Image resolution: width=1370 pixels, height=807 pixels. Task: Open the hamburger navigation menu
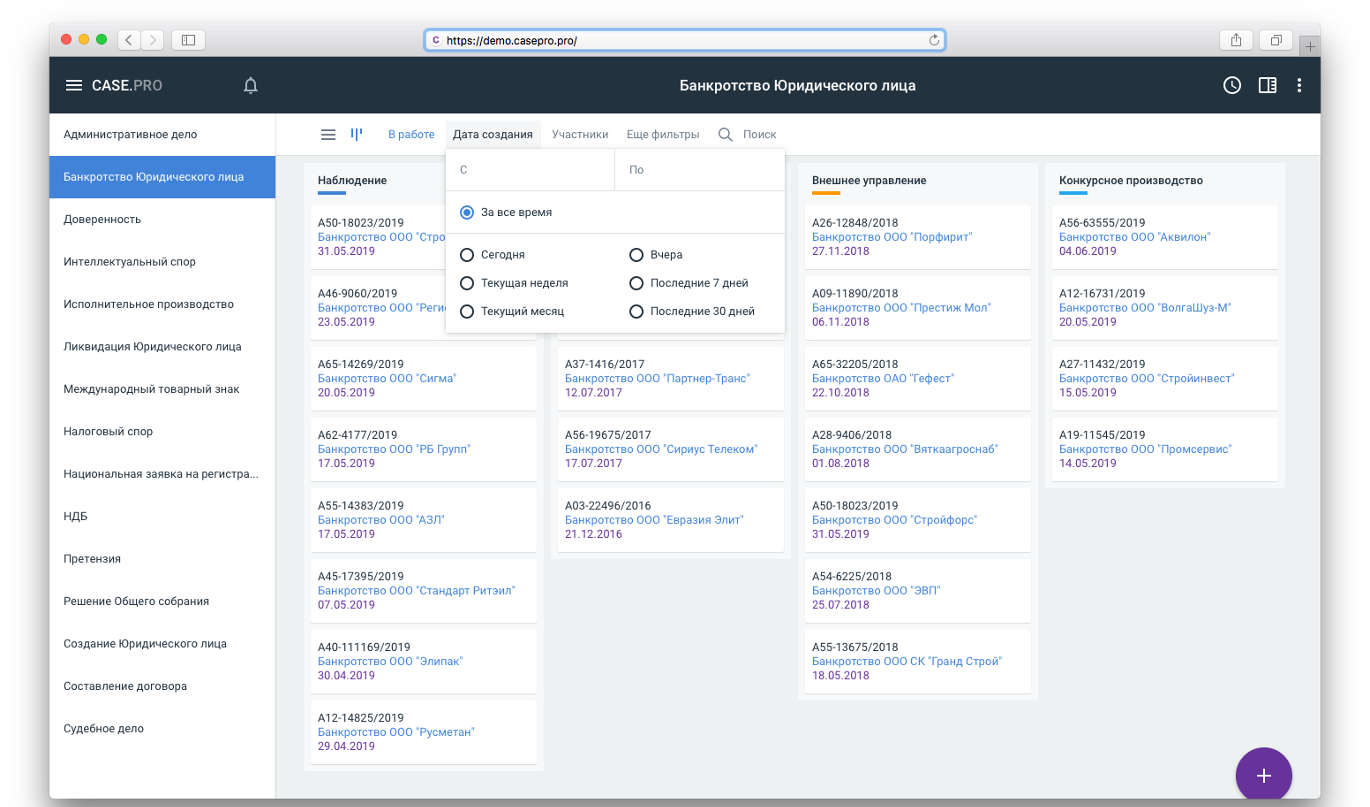pyautogui.click(x=73, y=86)
